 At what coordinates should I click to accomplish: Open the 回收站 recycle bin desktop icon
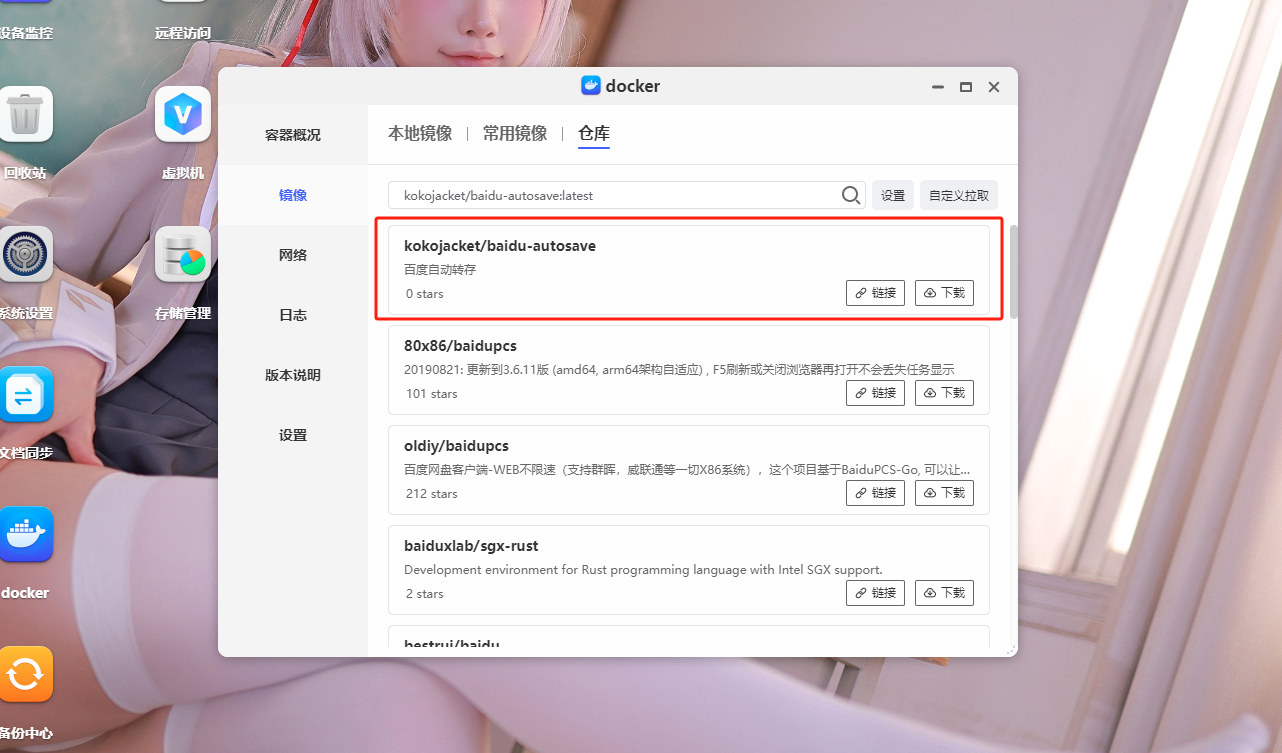coord(25,114)
